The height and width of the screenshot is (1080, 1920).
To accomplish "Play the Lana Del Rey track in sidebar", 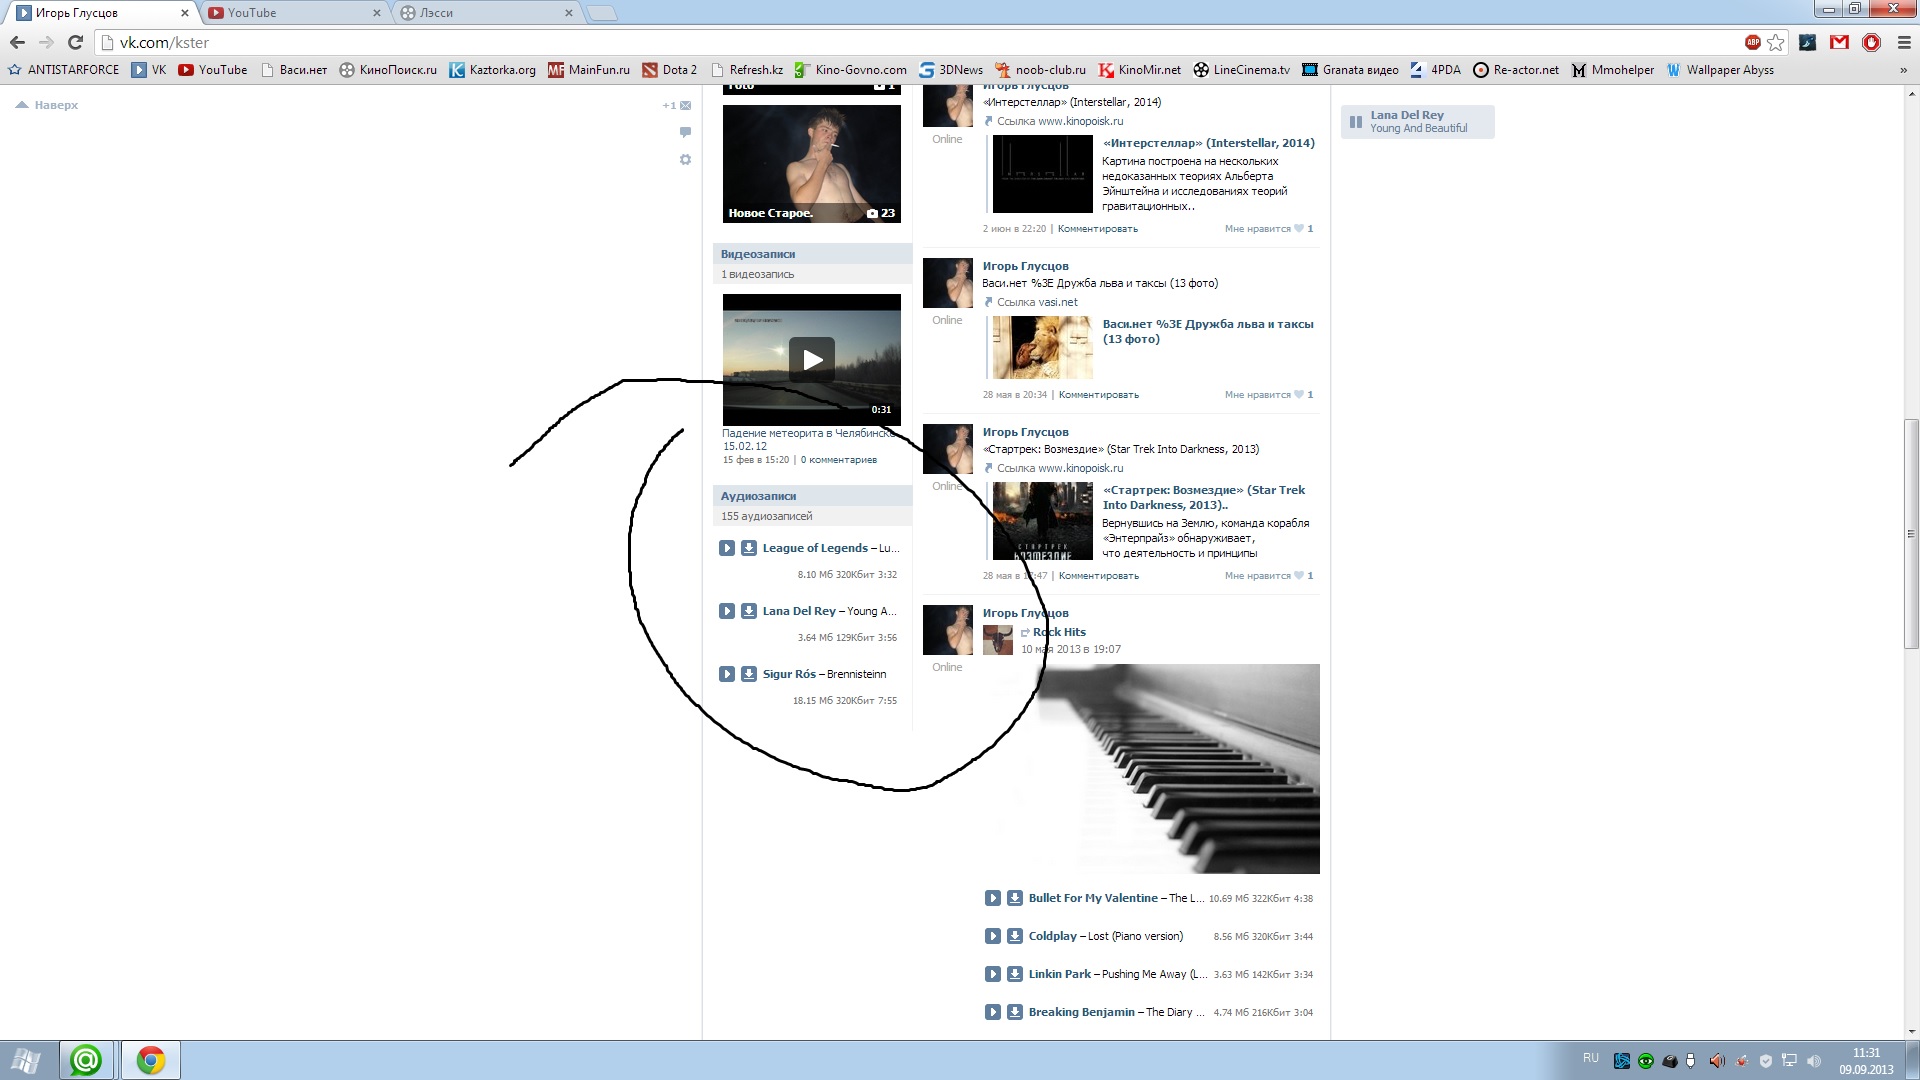I will tap(727, 611).
